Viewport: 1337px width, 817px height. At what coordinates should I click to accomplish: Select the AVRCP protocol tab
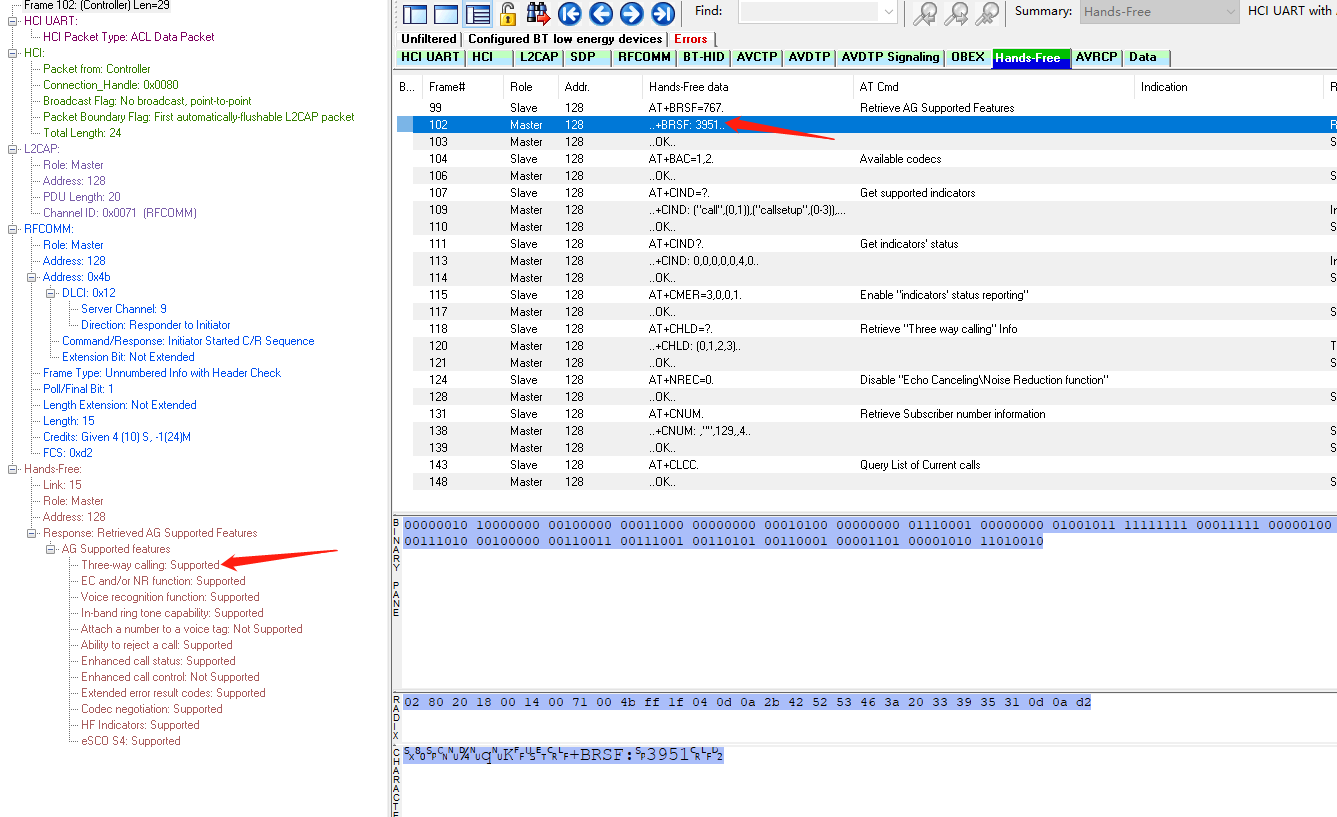[1096, 57]
